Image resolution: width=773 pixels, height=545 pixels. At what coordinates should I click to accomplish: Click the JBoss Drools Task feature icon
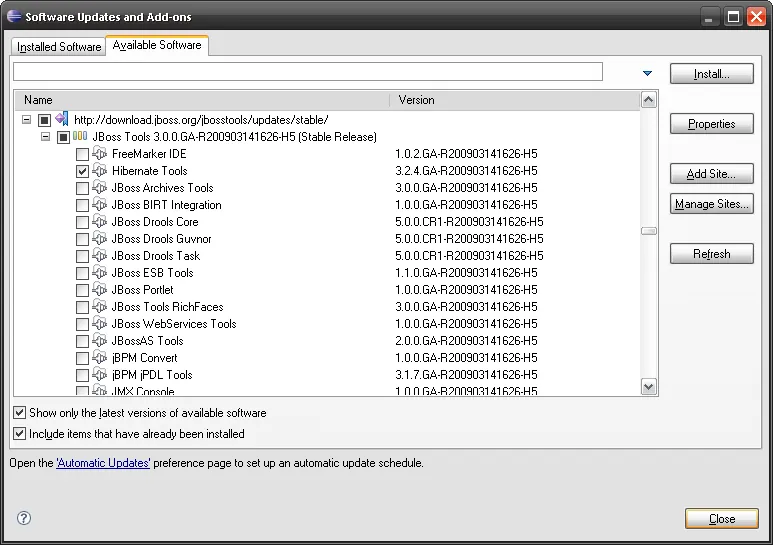[x=100, y=255]
